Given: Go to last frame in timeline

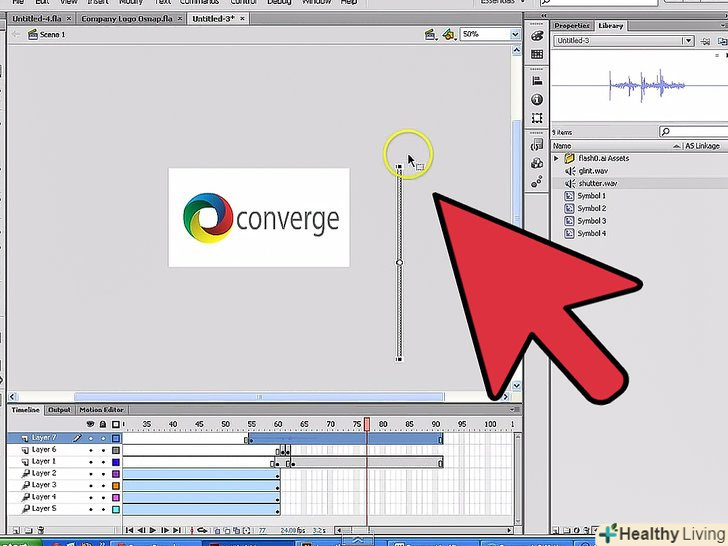Looking at the screenshot, I should [177, 530].
